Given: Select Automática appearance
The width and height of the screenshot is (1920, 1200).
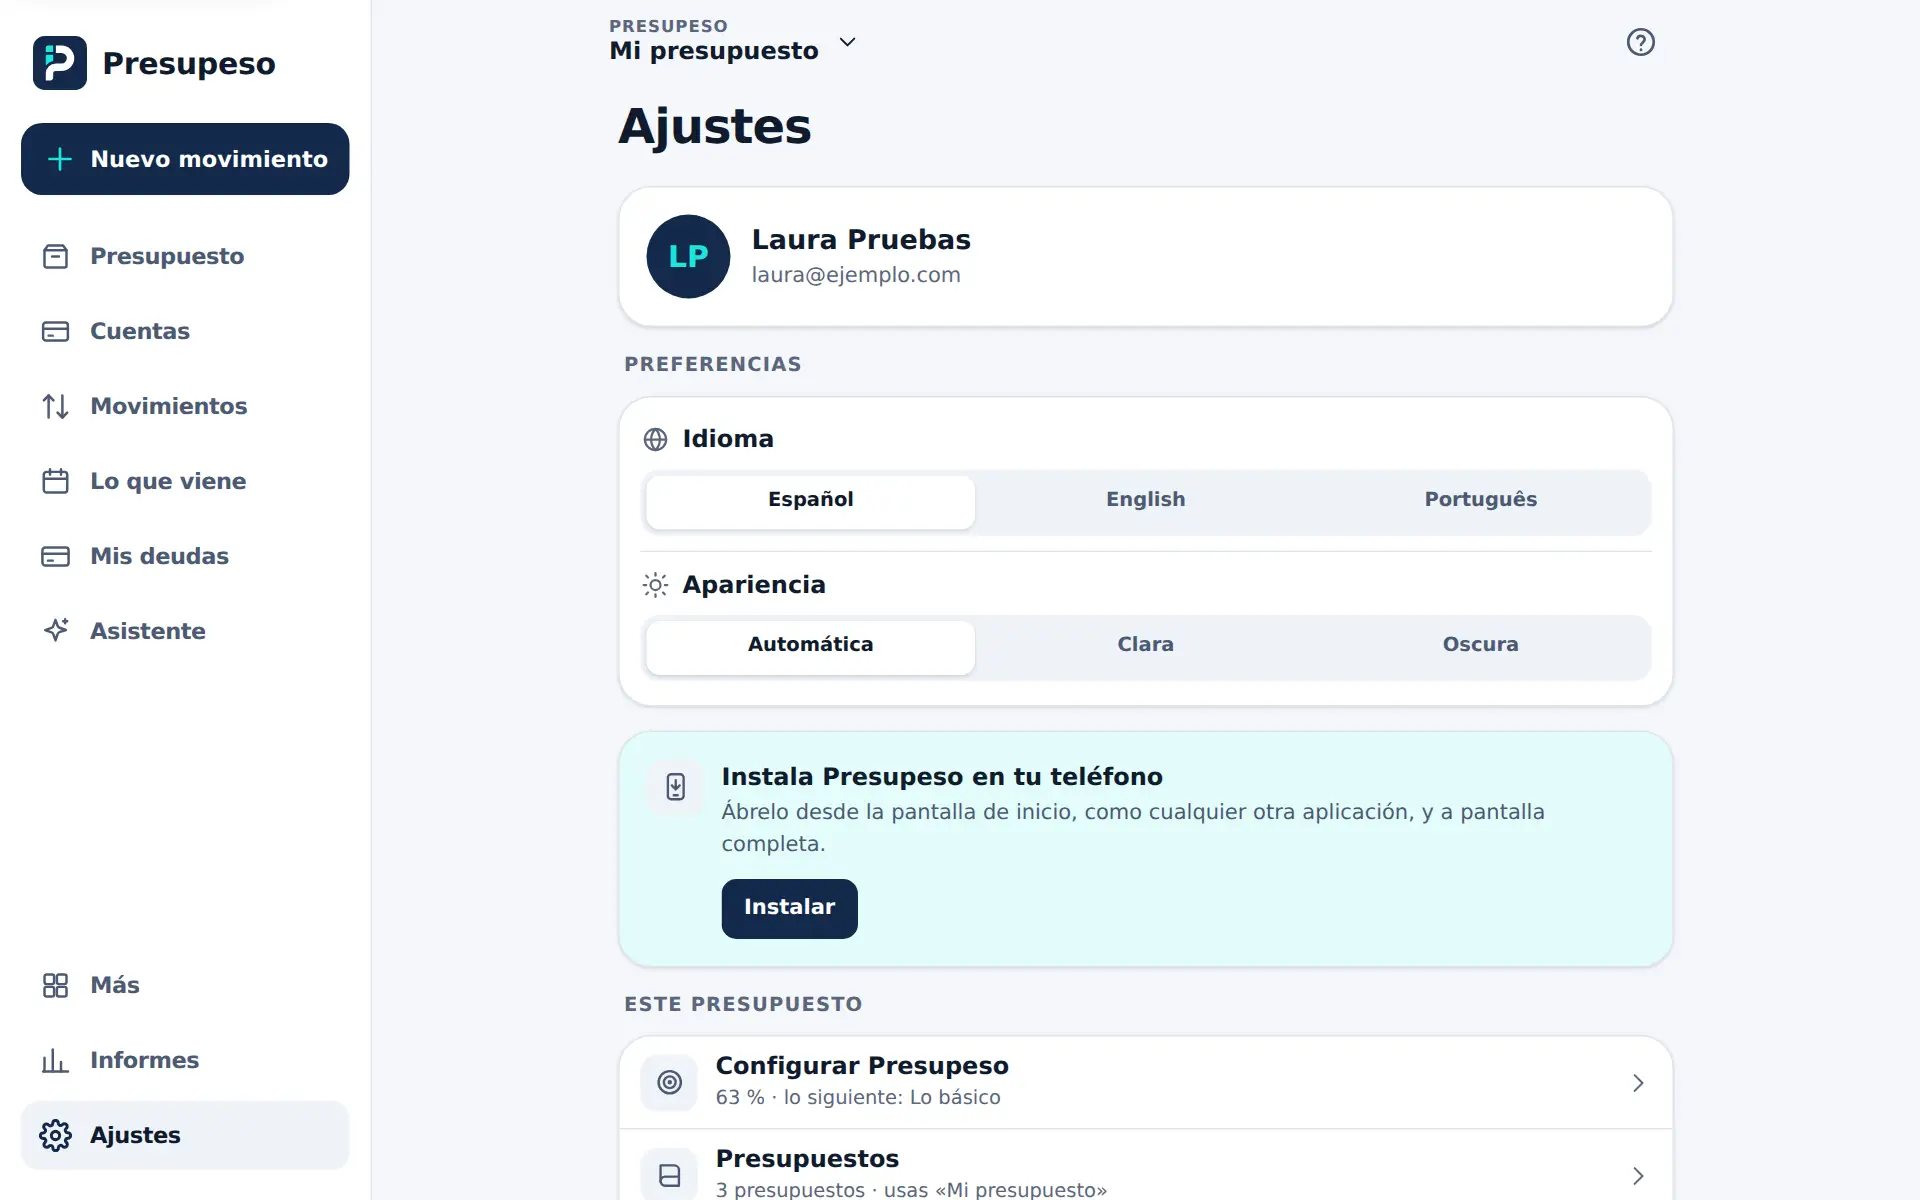Looking at the screenshot, I should [x=810, y=647].
